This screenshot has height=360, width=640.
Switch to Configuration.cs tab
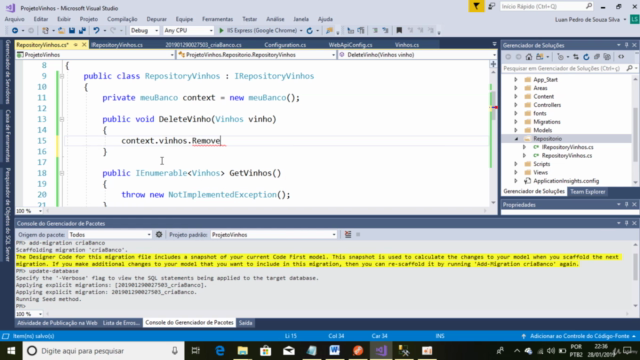click(285, 45)
